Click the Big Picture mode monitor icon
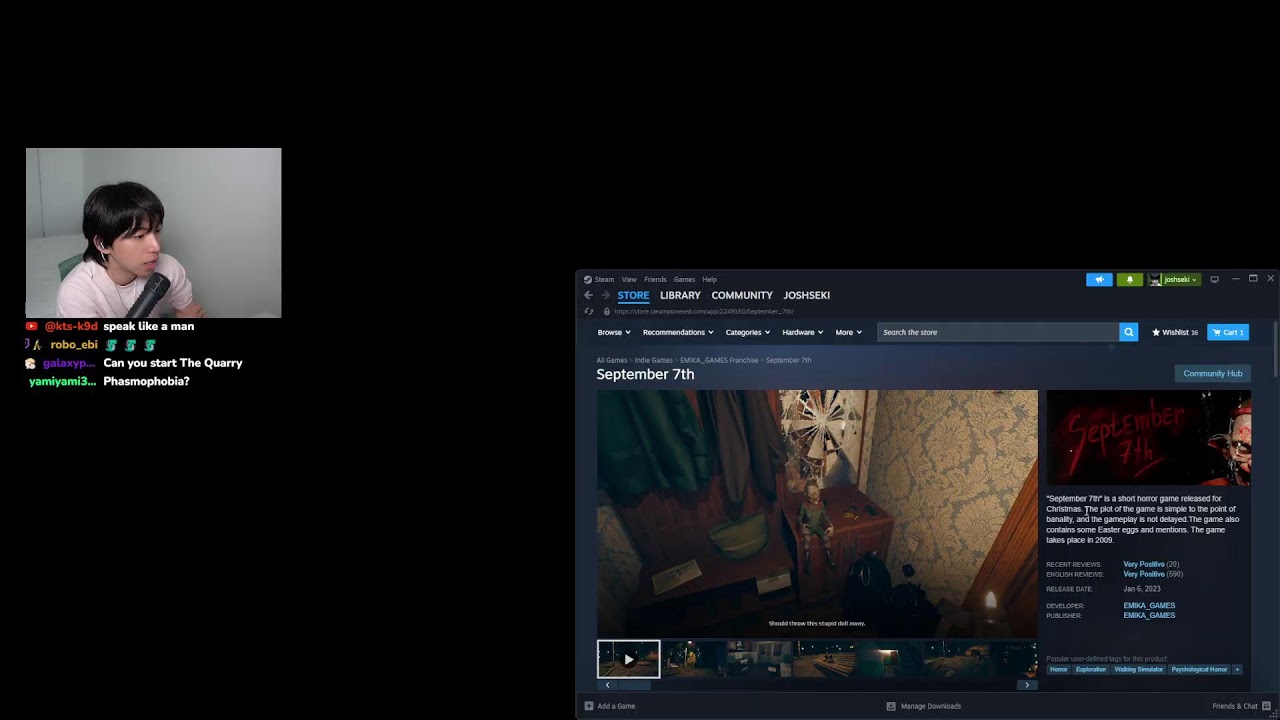The height and width of the screenshot is (720, 1280). (x=1214, y=279)
